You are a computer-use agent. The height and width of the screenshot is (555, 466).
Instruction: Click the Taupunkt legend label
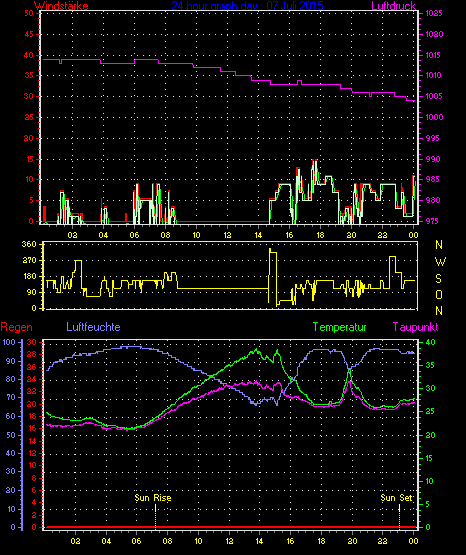(416, 327)
